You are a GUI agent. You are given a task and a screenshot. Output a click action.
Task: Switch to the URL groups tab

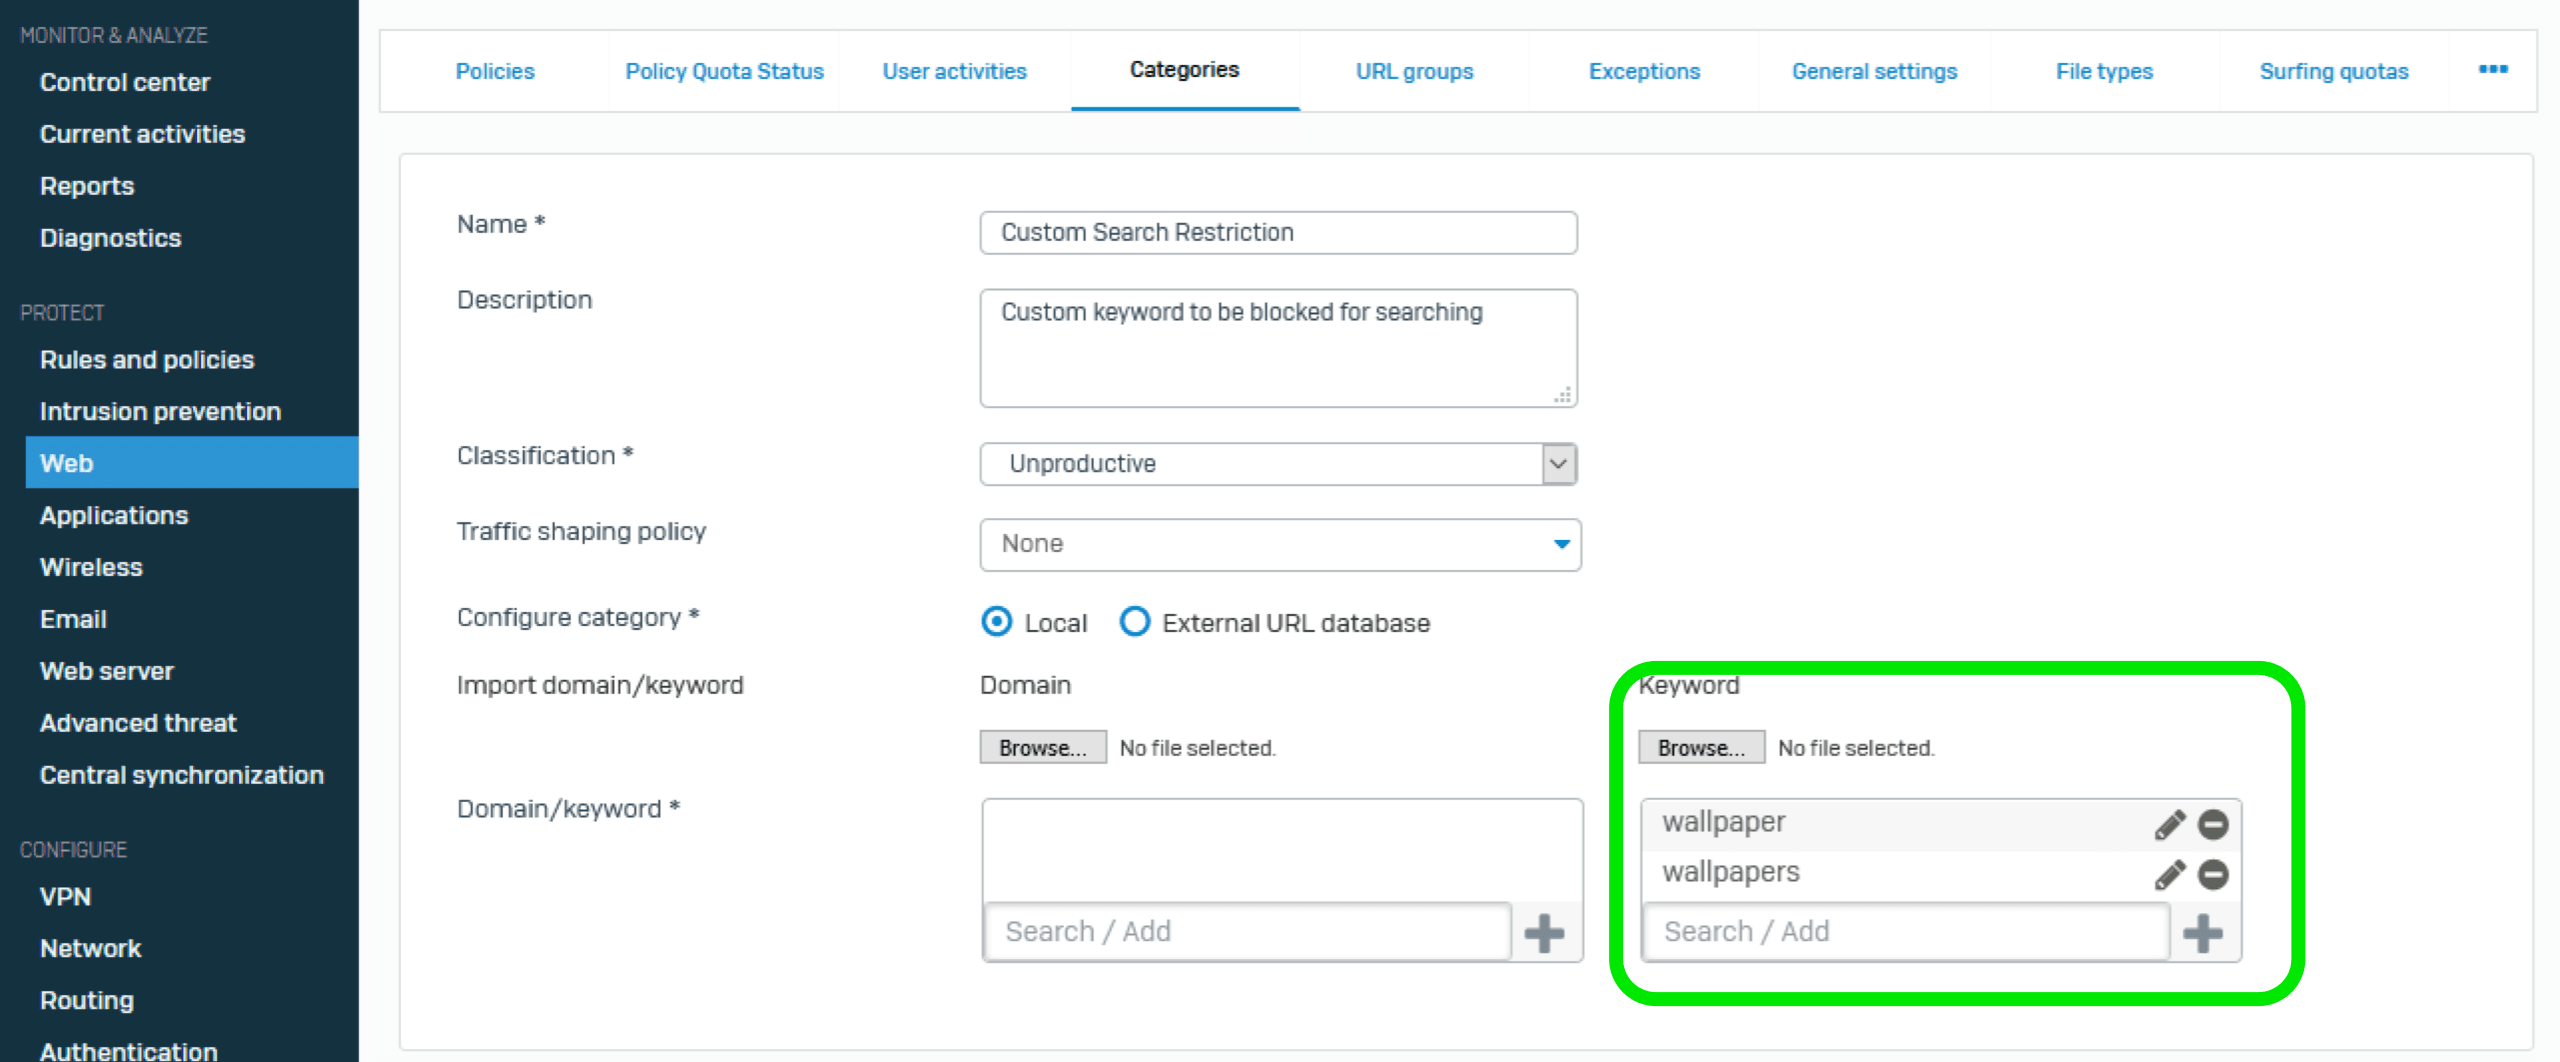(1414, 72)
